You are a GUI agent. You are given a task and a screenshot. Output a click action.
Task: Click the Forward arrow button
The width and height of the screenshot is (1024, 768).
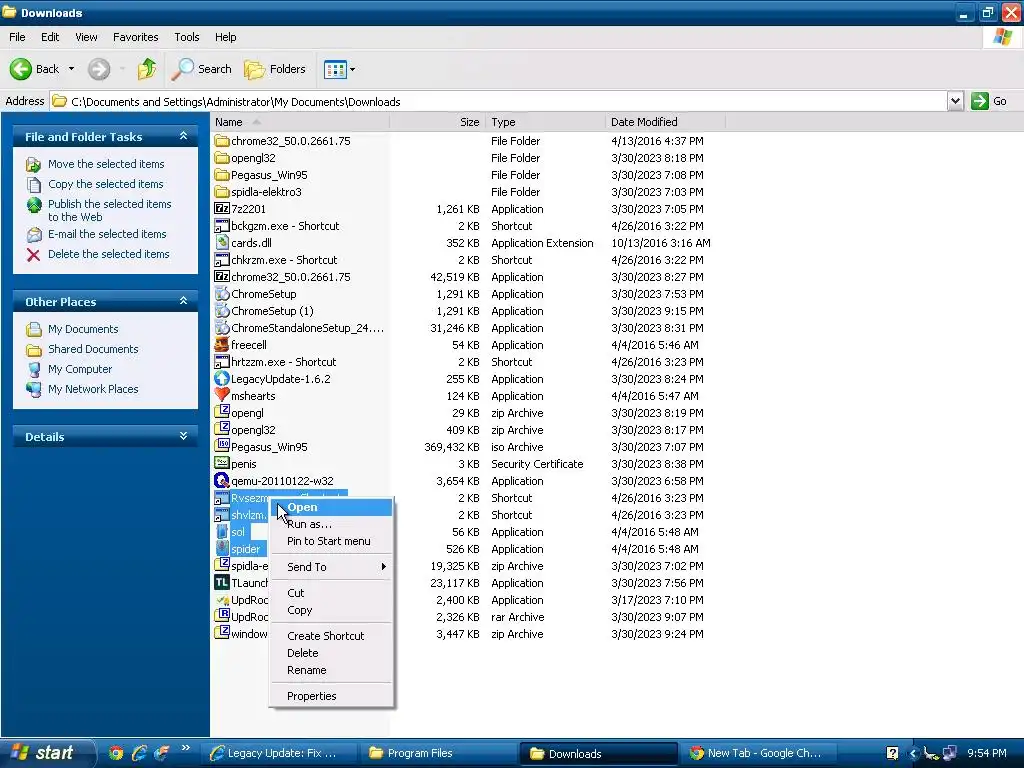coord(99,69)
